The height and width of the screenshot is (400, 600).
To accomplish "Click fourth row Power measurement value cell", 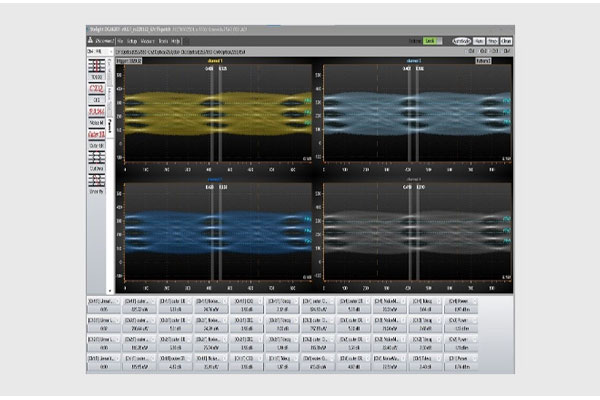I will (x=461, y=367).
